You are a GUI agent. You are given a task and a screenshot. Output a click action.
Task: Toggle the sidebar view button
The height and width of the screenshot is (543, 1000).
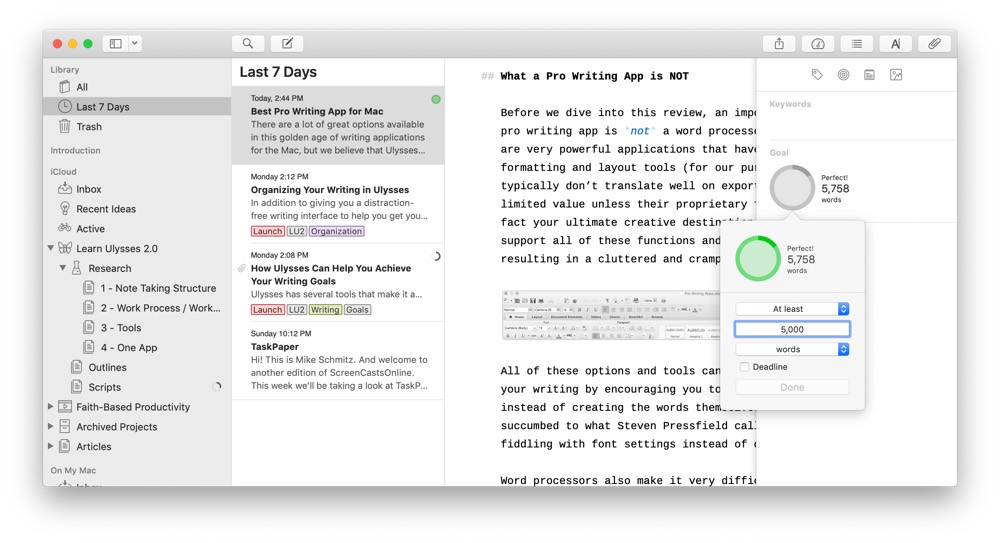pyautogui.click(x=115, y=43)
